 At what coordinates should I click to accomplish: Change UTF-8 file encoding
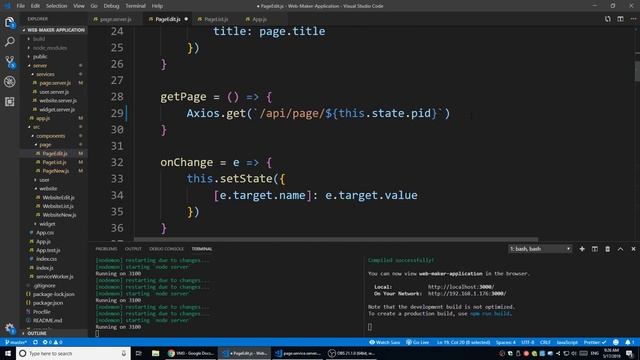(527, 342)
